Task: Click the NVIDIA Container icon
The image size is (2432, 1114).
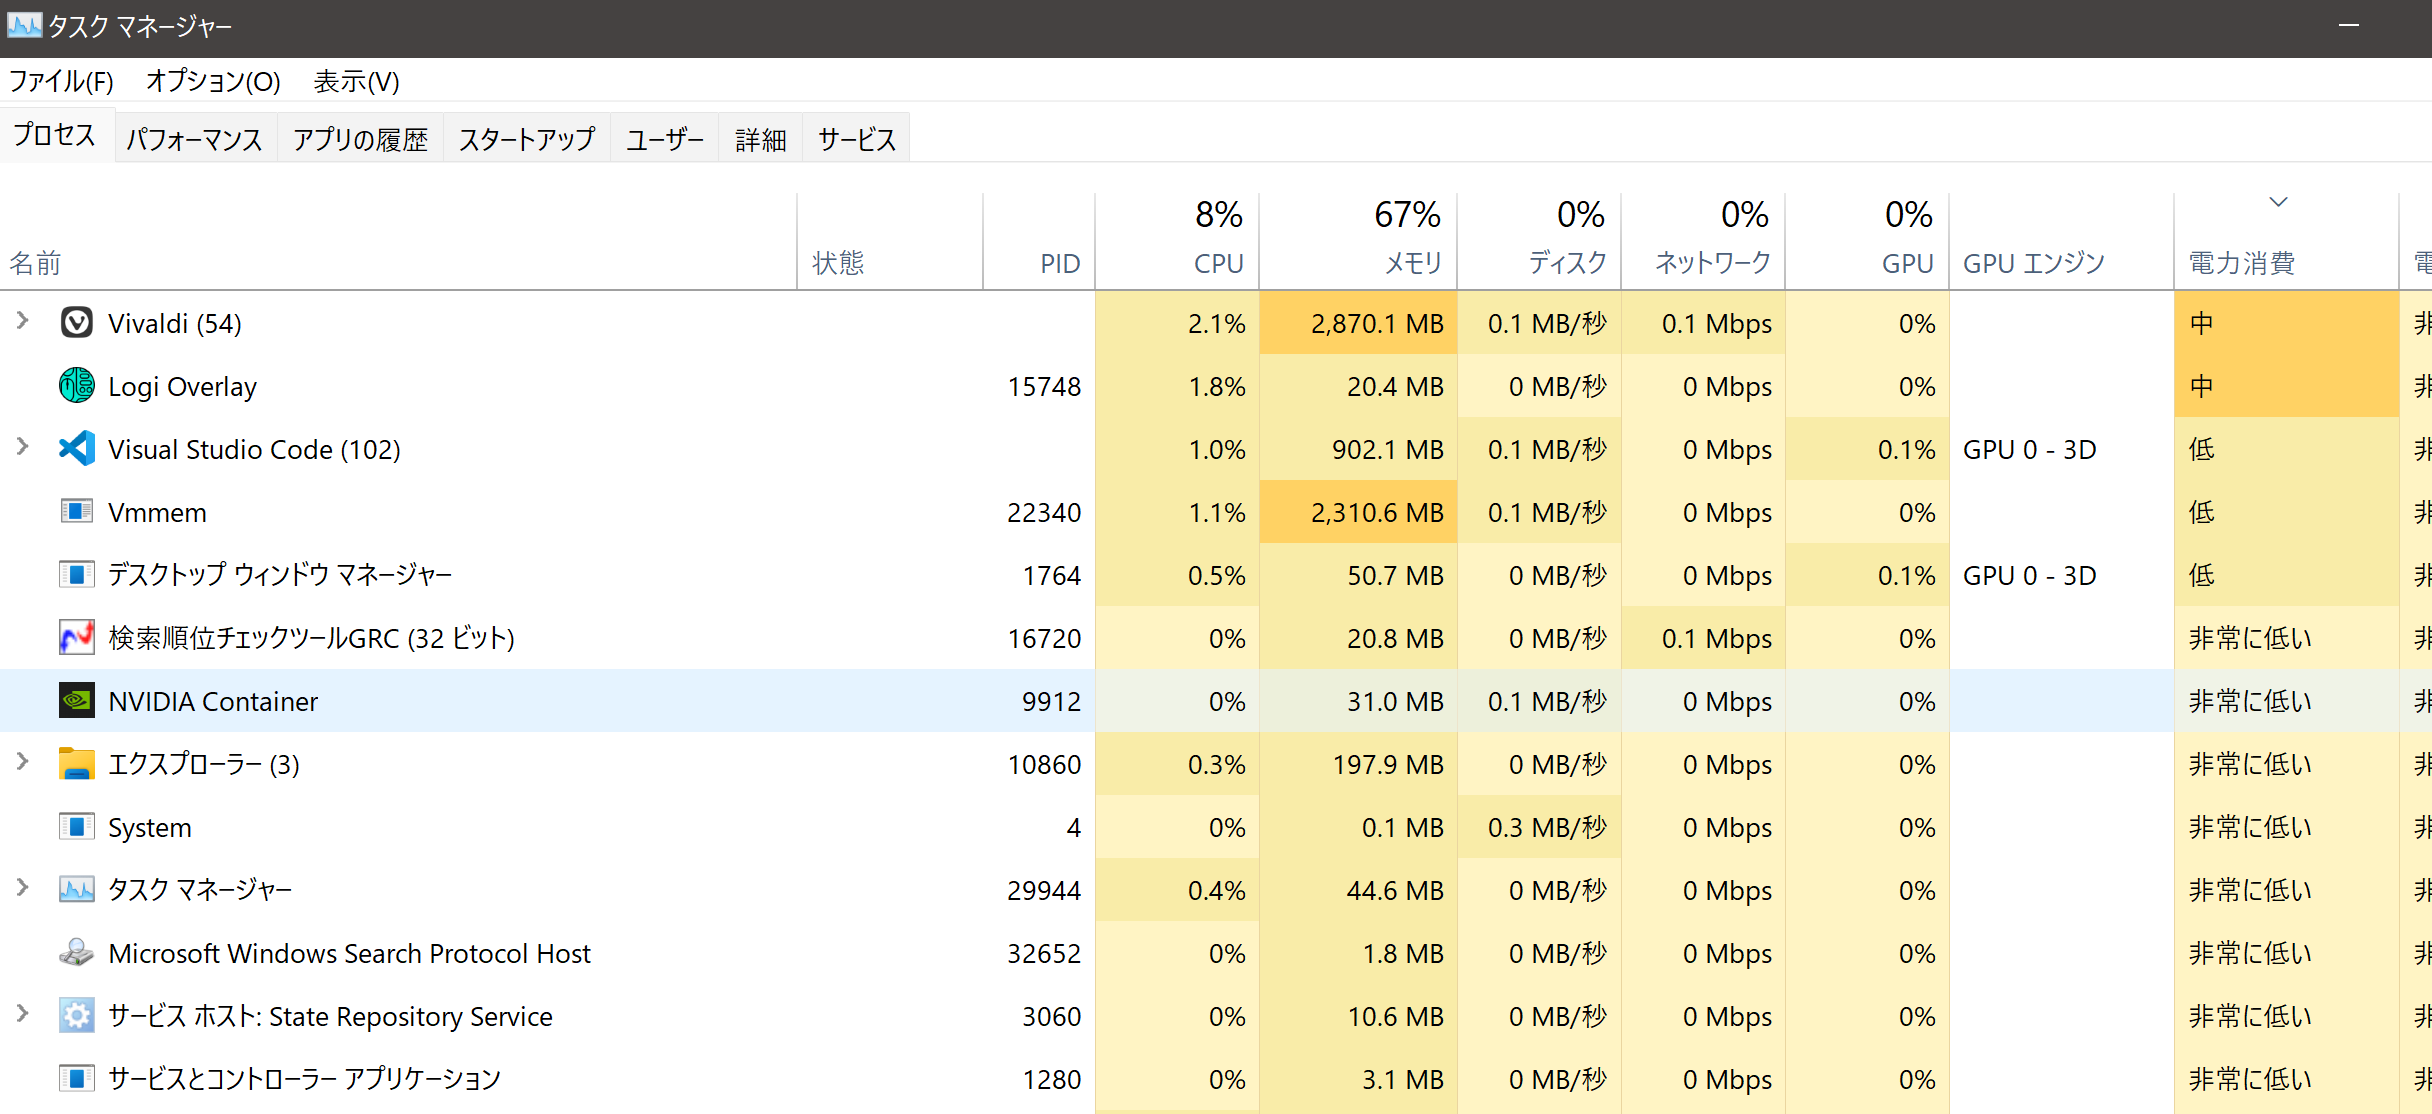Action: (x=77, y=701)
